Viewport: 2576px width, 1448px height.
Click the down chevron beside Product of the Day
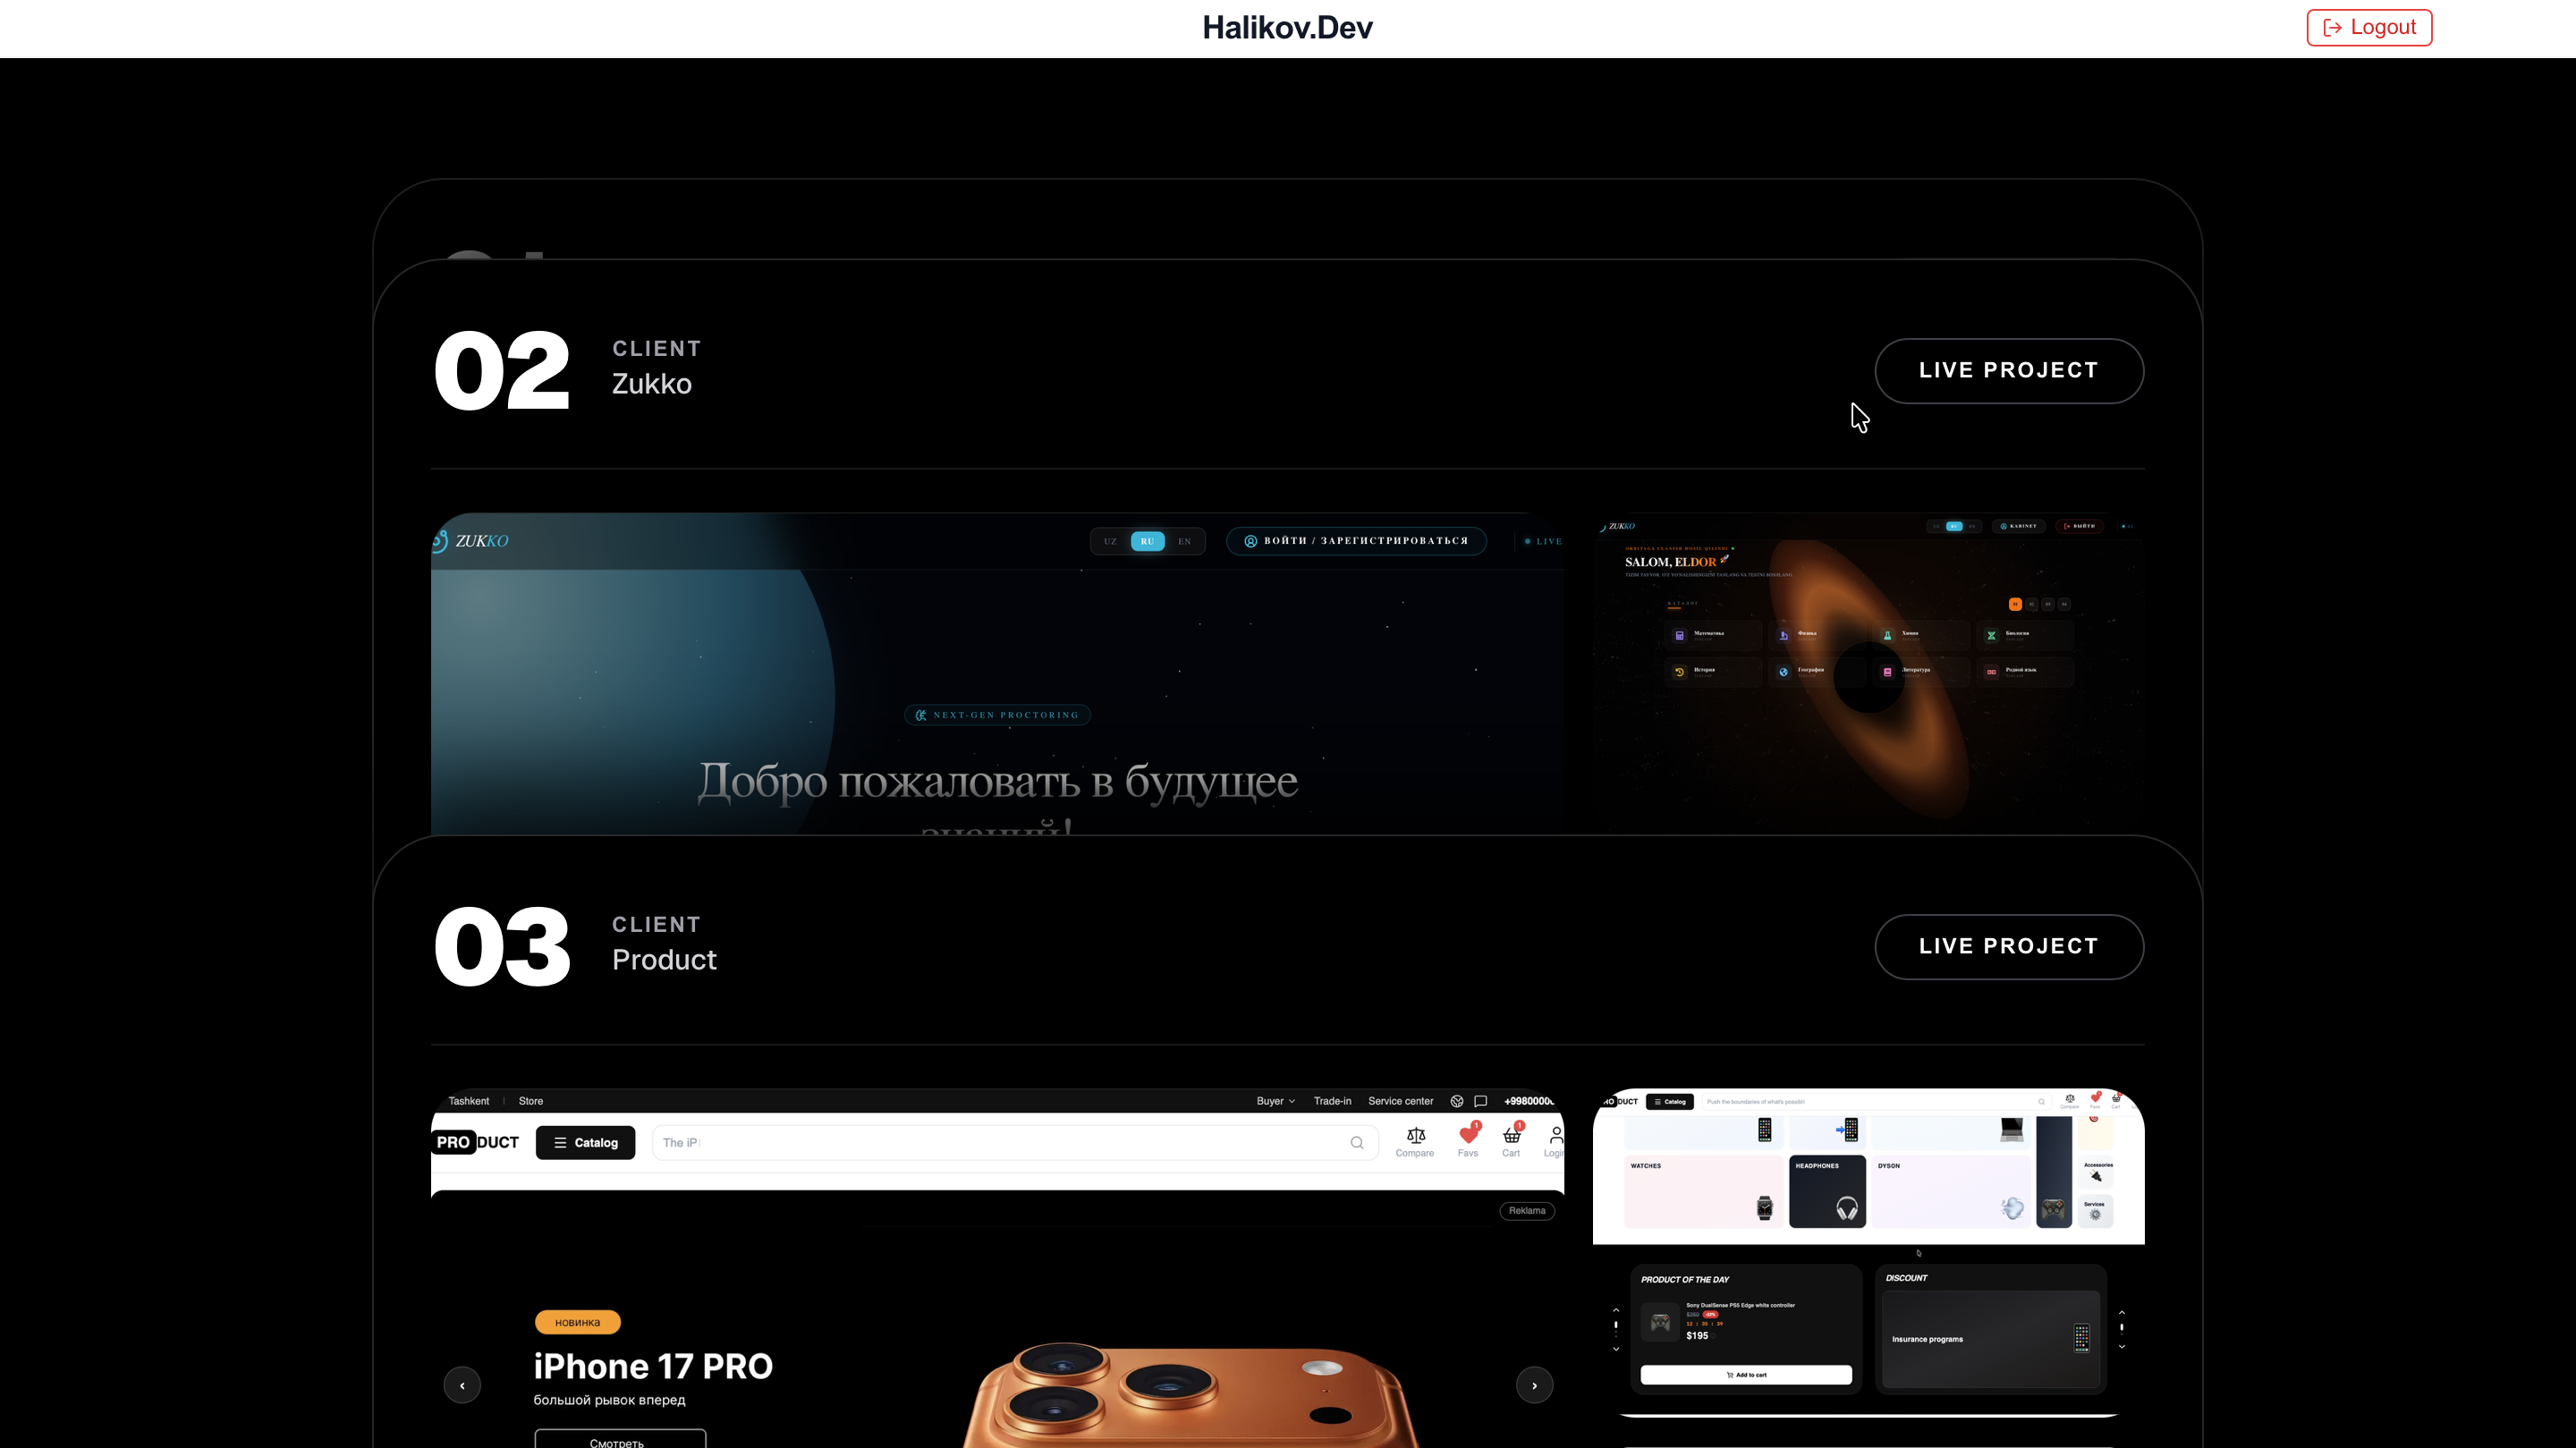[1616, 1349]
